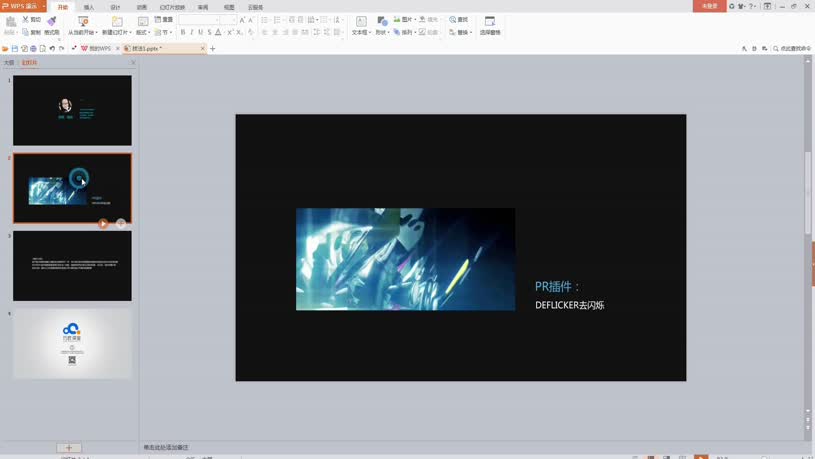
Task: Expand the WPS application menu arrow
Action: pos(44,6)
